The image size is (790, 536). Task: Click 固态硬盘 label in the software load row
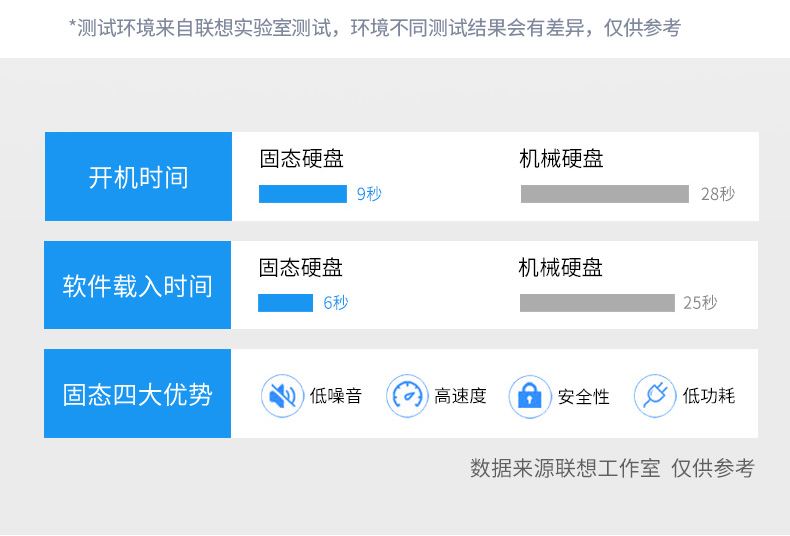point(301,267)
